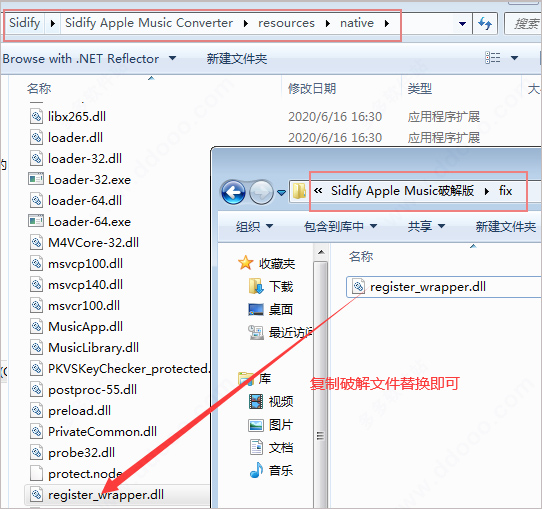The width and height of the screenshot is (542, 509).
Task: Open the 共享 share dropdown menu
Action: point(426,226)
